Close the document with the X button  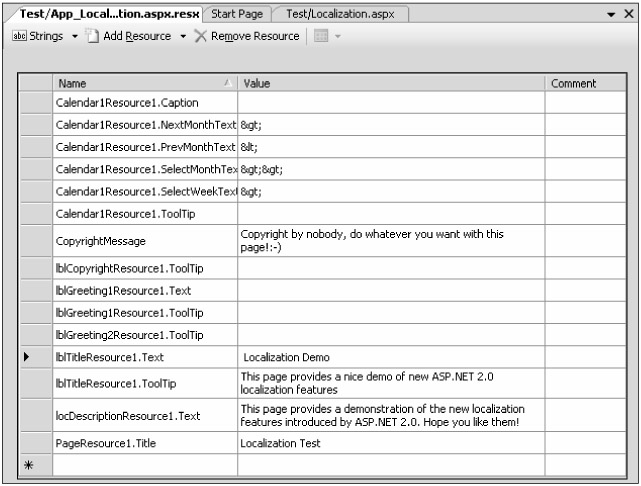627,13
